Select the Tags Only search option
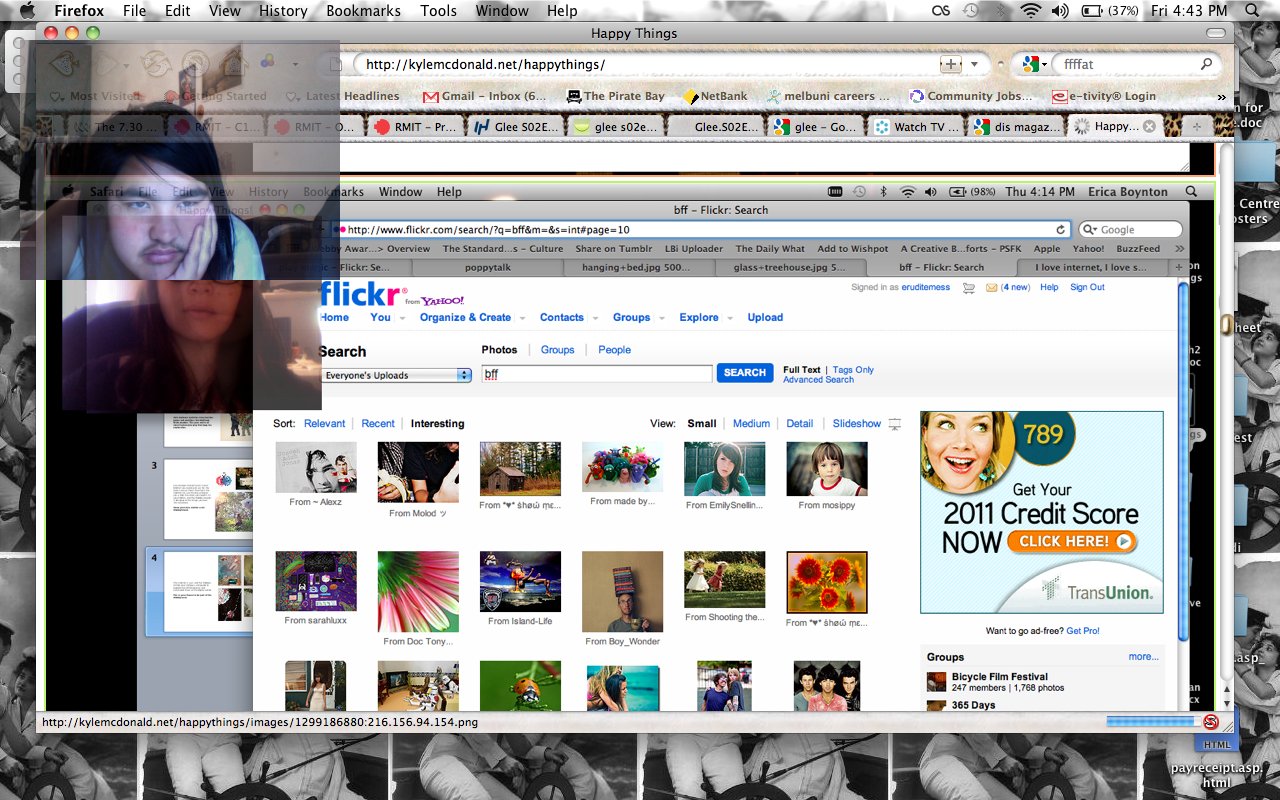This screenshot has height=800, width=1280. tap(853, 370)
